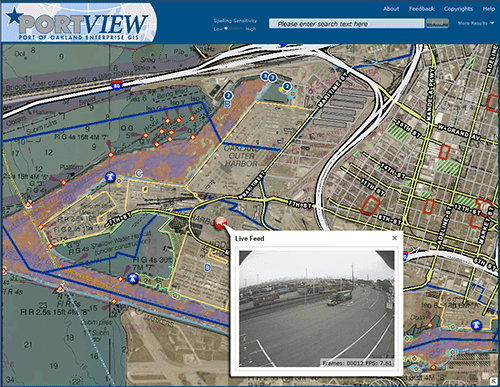Image resolution: width=500 pixels, height=387 pixels.
Task: Open the Help menu item
Action: (489, 9)
